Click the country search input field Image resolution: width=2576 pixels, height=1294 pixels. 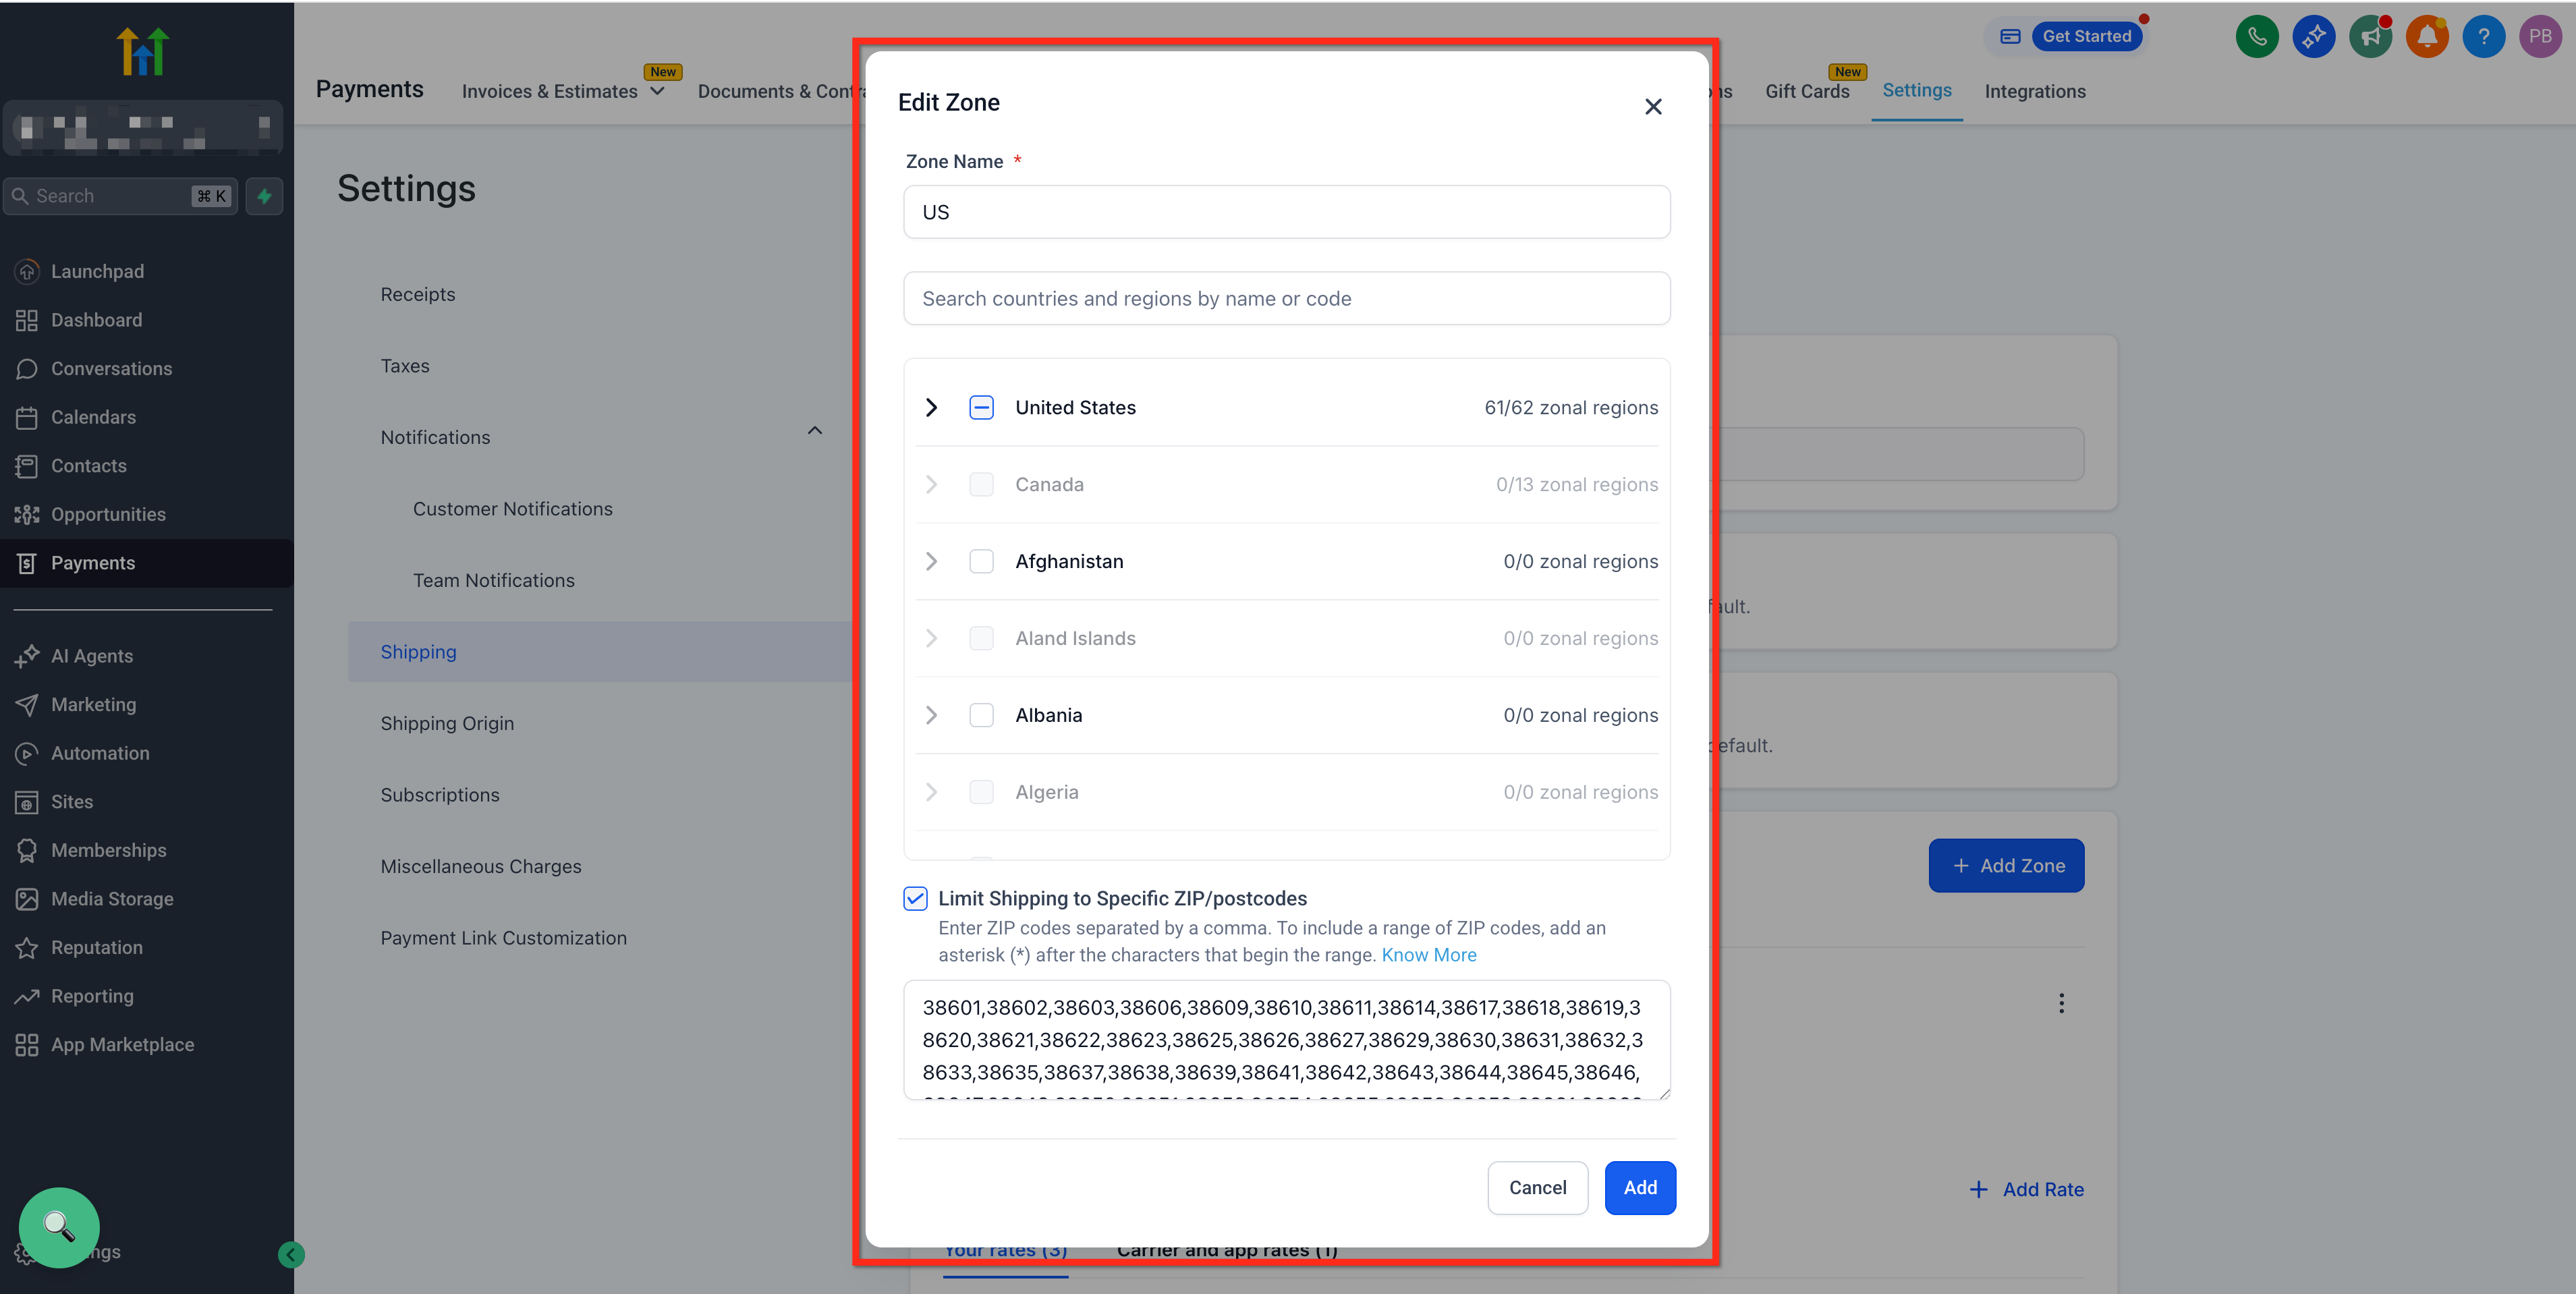[1286, 298]
